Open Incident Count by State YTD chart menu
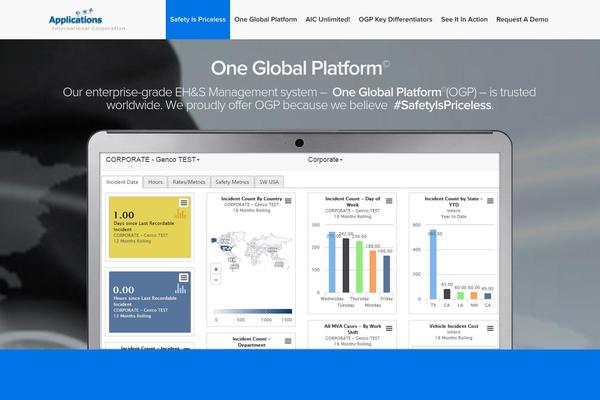 (490, 201)
